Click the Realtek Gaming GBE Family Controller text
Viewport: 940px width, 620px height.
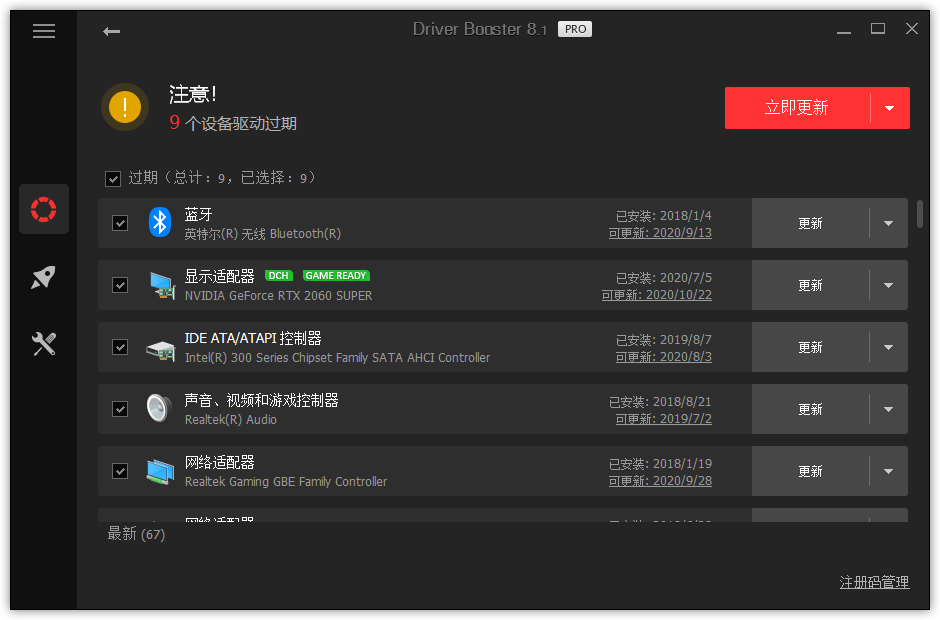click(x=286, y=481)
